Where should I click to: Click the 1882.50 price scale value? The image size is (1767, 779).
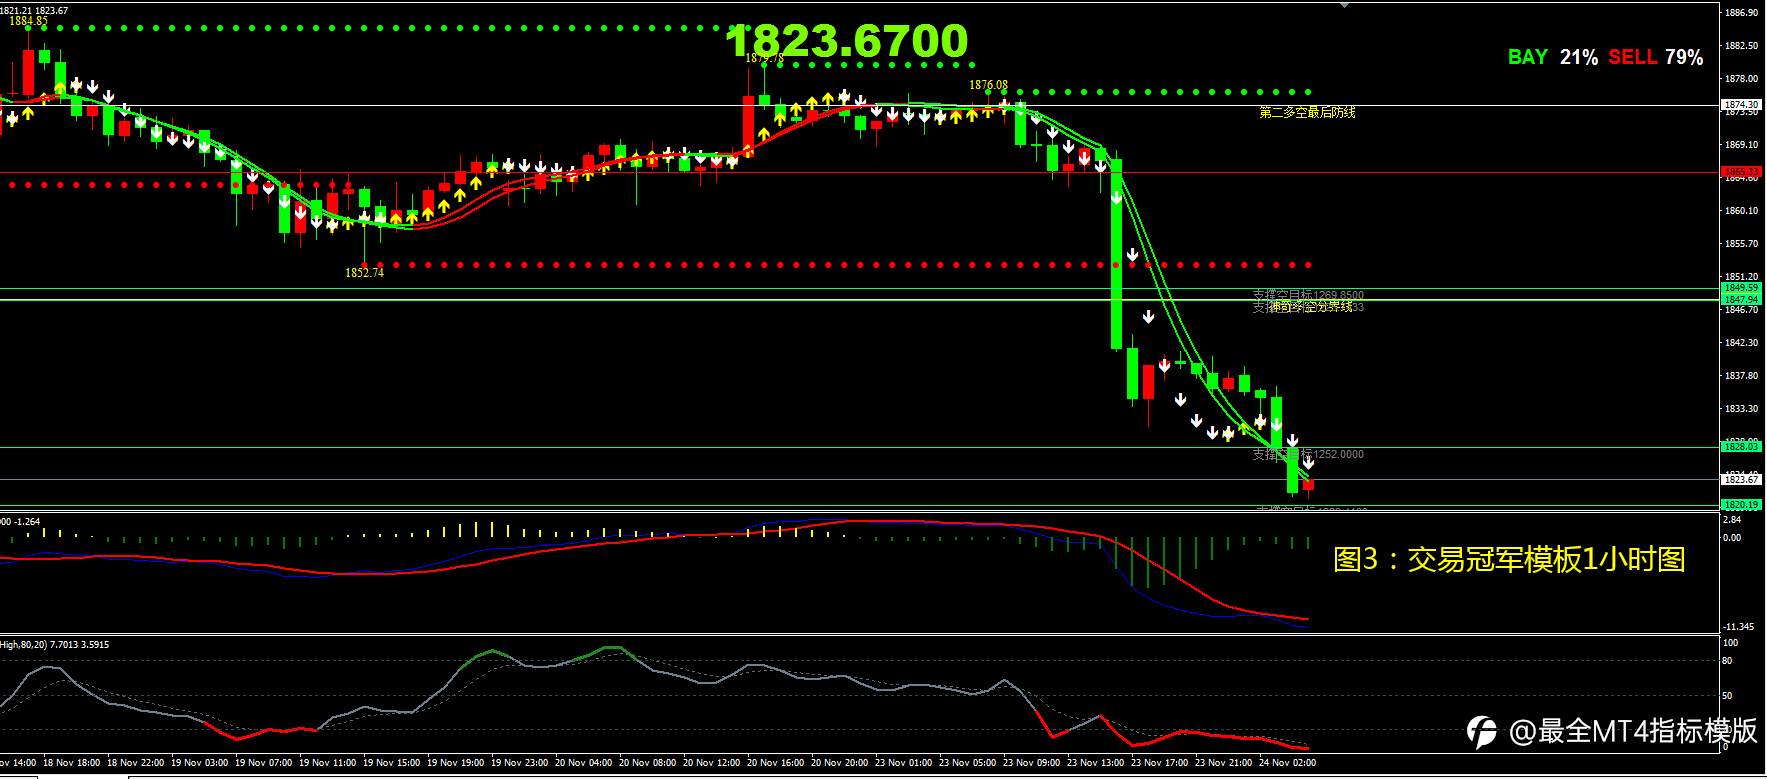[x=1741, y=46]
